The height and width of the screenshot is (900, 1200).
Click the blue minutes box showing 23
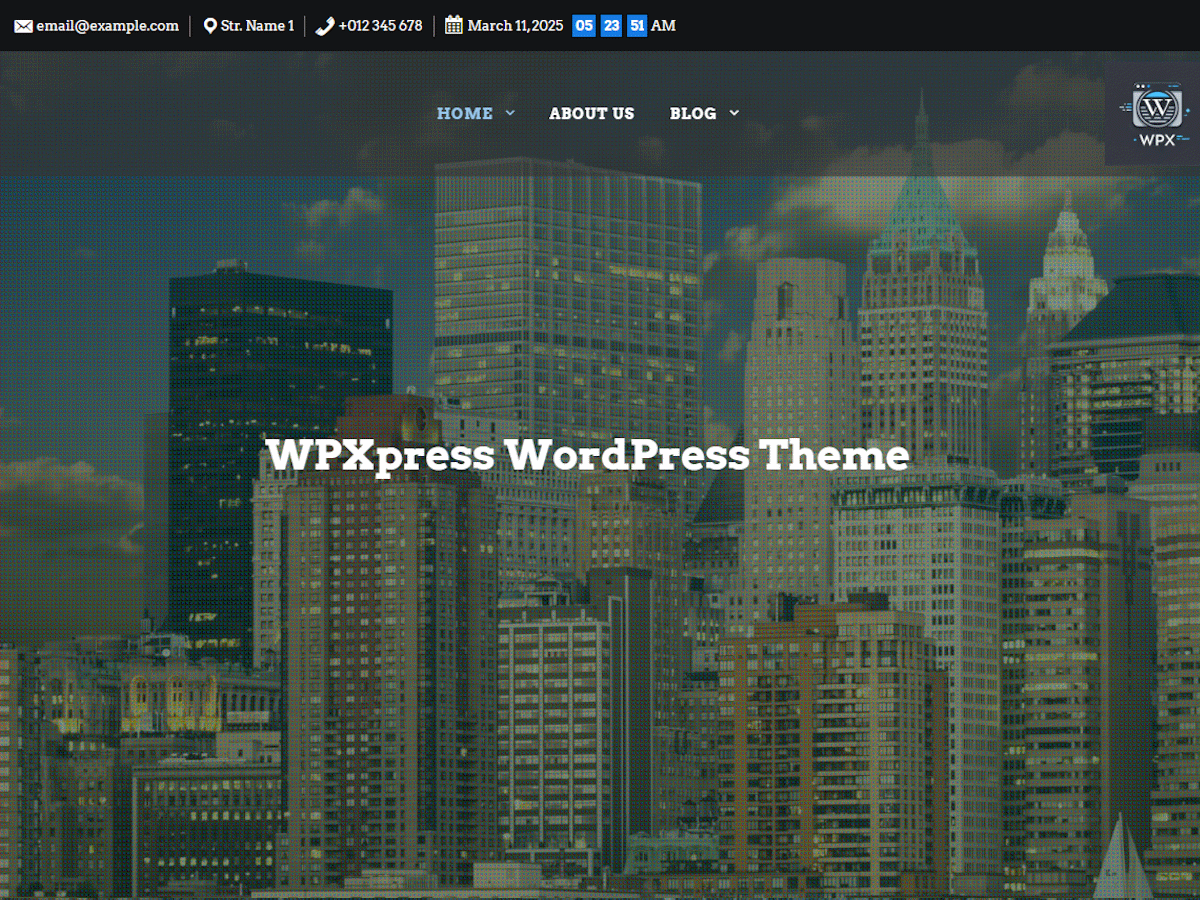coord(611,26)
